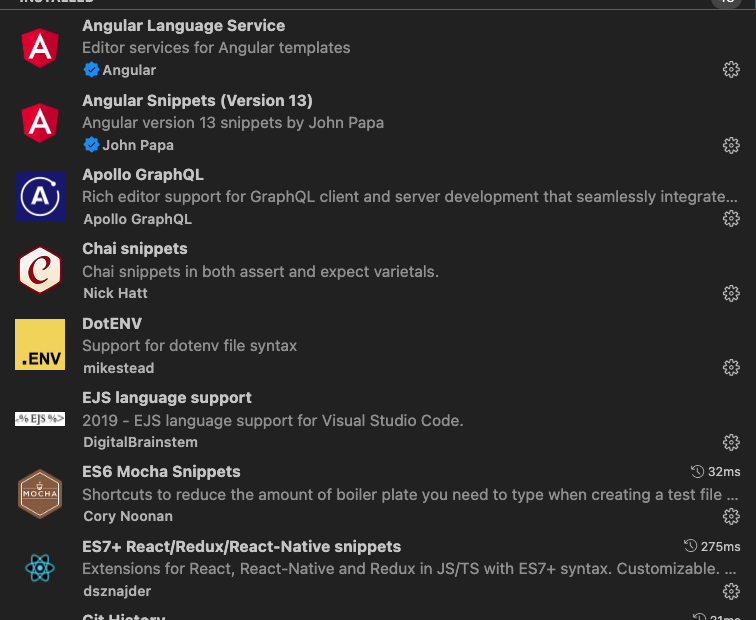Open manage gear for Angular Language Service

[x=731, y=70]
